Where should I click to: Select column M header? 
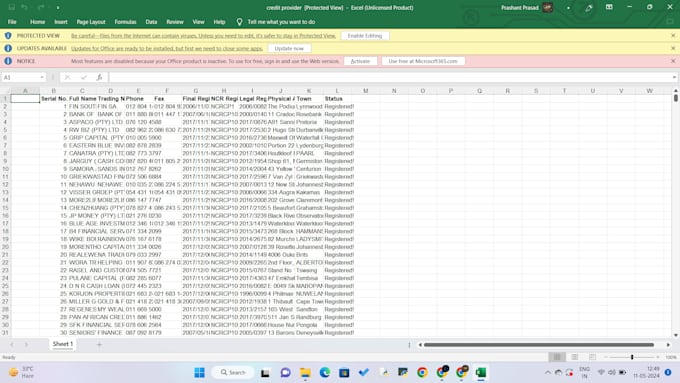tap(366, 91)
